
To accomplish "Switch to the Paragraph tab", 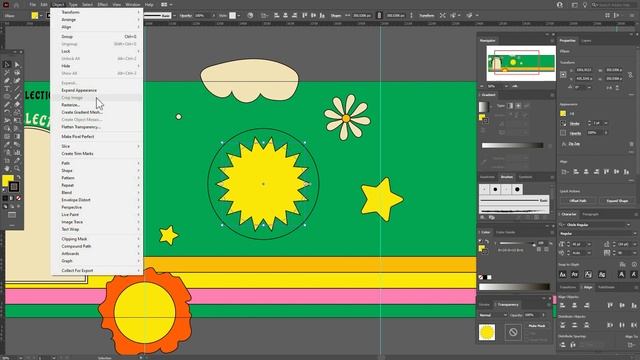I will click(590, 214).
